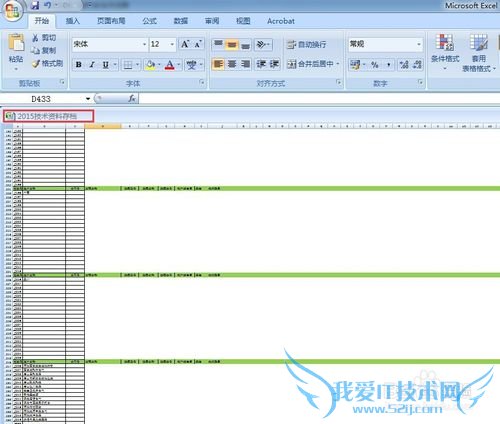
Task: Increase font size with the large A
Action: click(185, 44)
